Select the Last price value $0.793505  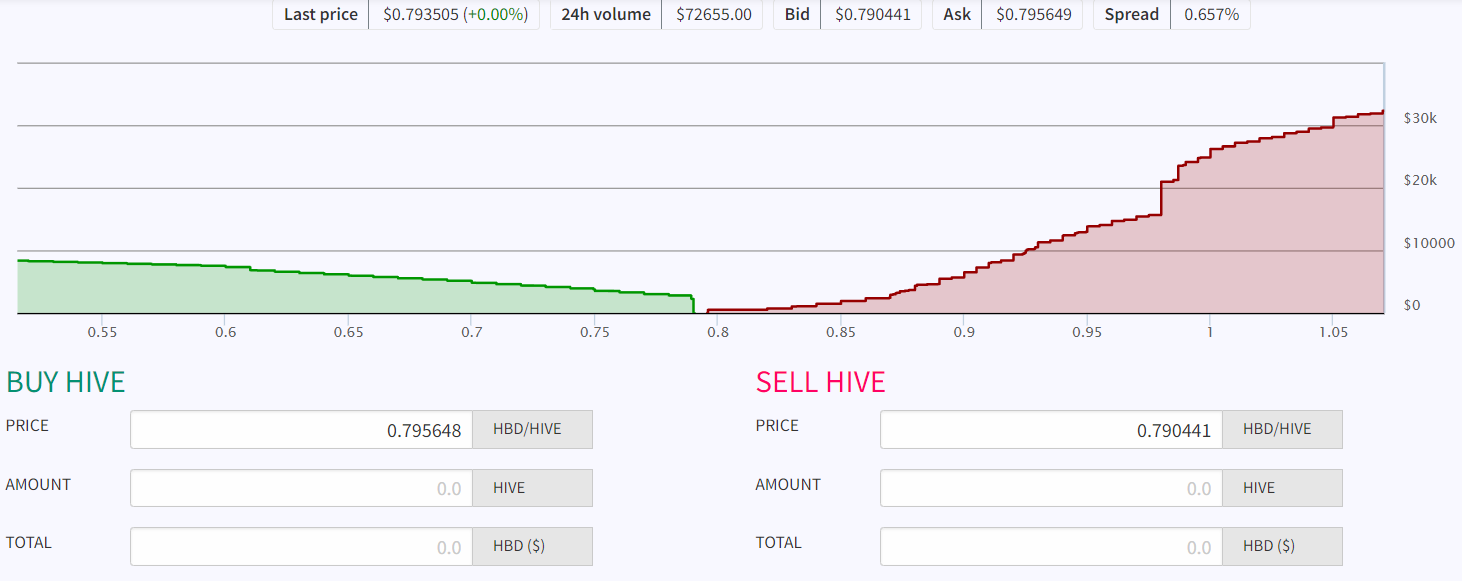point(420,15)
